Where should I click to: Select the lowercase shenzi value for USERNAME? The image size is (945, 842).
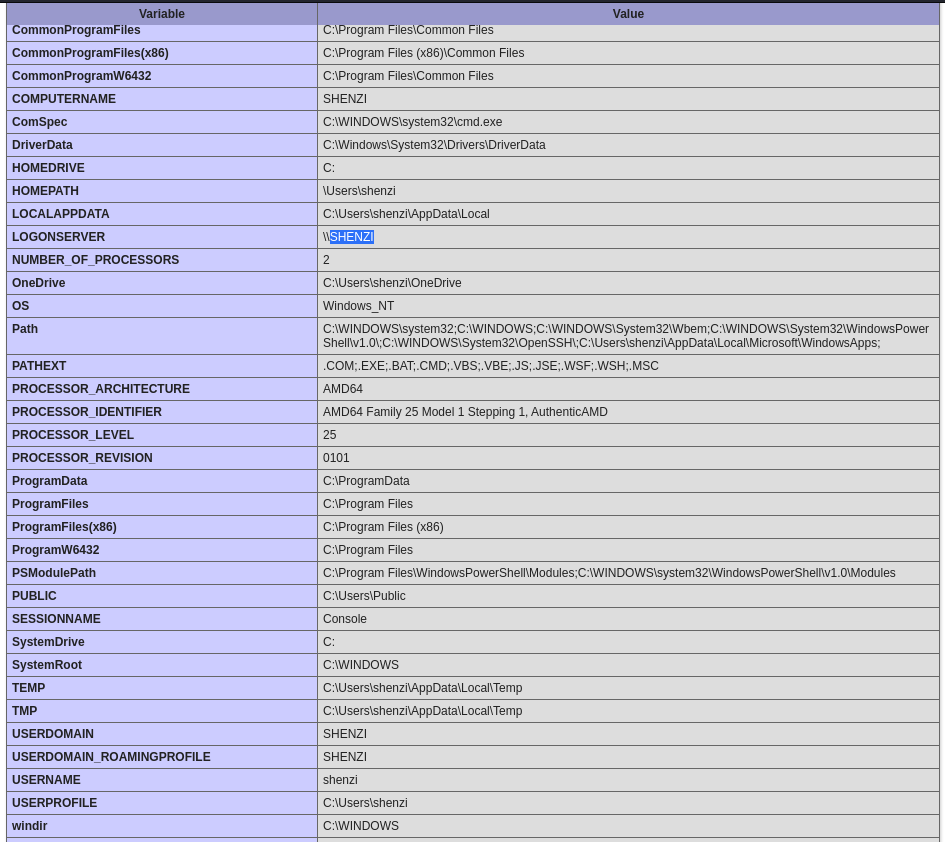coord(340,779)
